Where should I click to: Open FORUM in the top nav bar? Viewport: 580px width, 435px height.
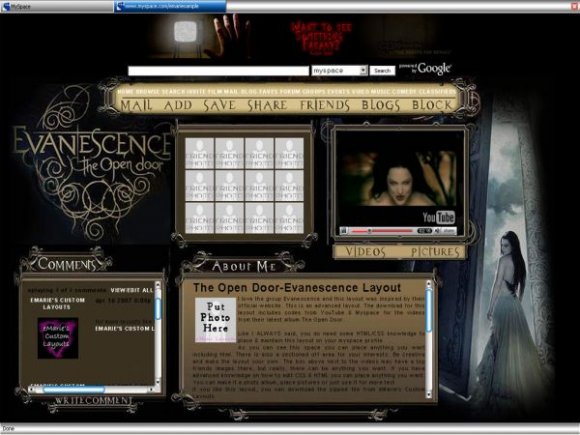[x=290, y=91]
